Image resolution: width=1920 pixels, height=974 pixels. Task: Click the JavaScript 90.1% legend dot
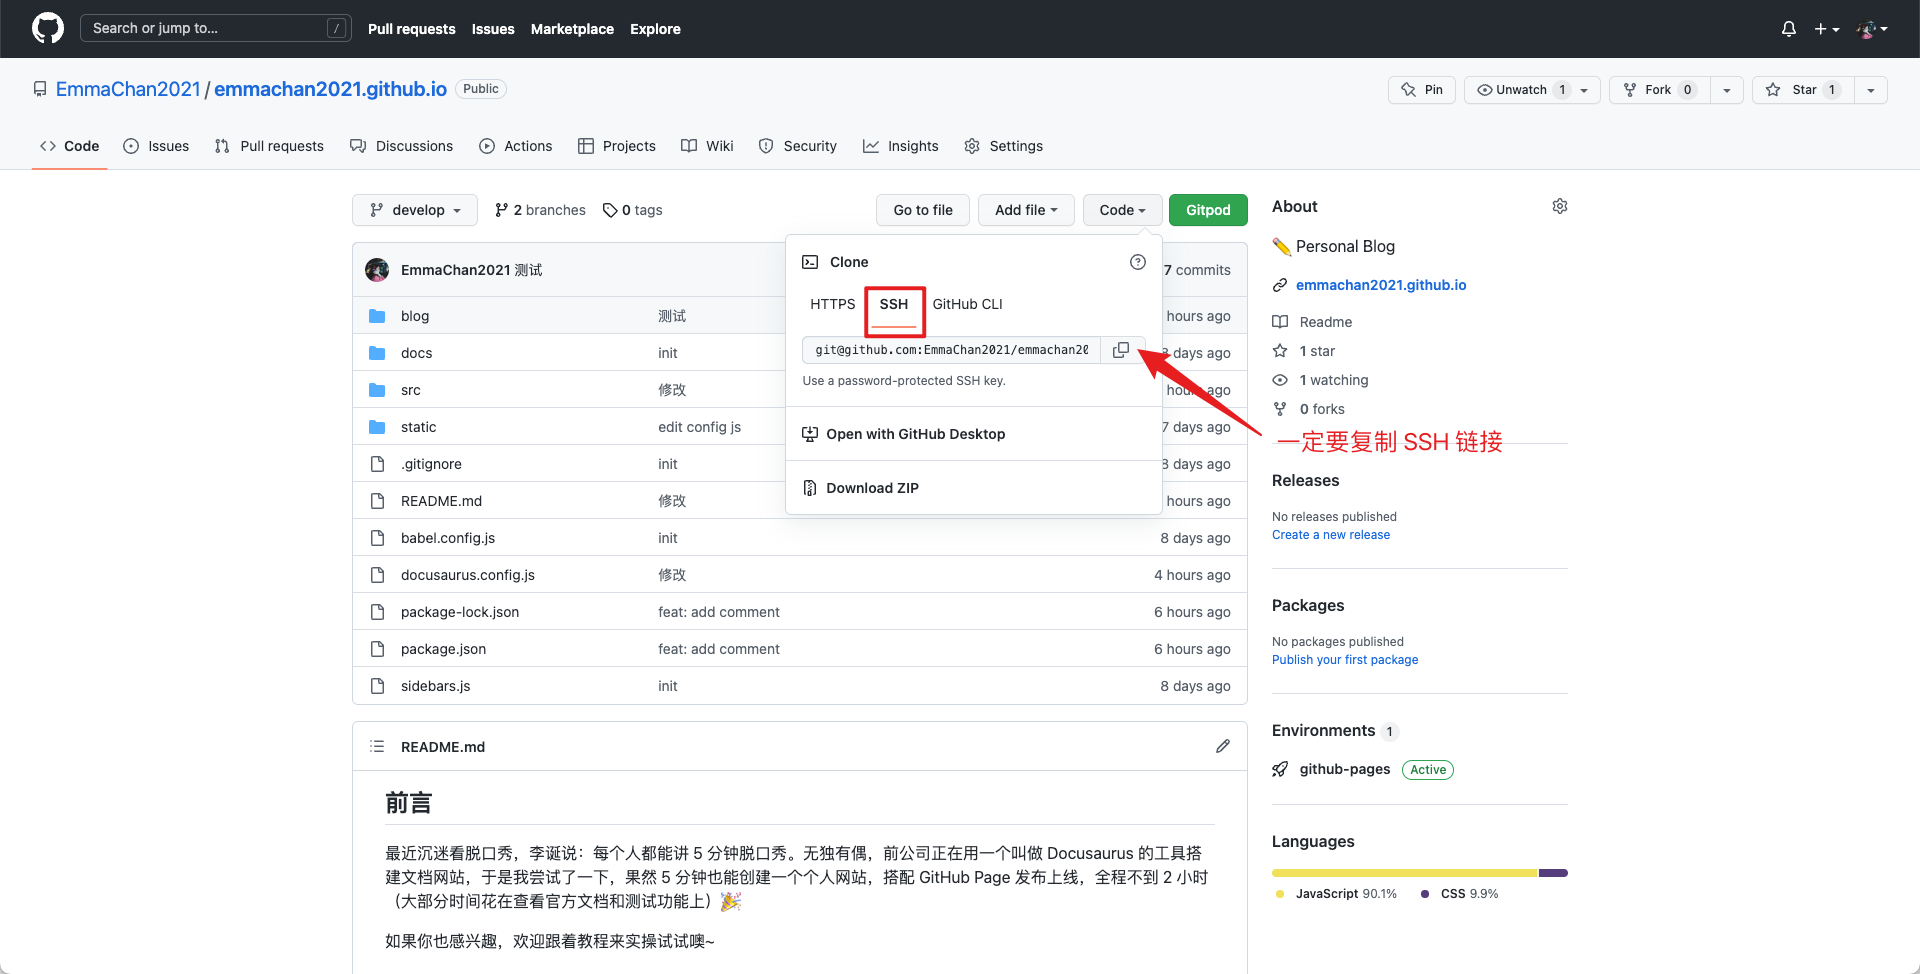1280,894
